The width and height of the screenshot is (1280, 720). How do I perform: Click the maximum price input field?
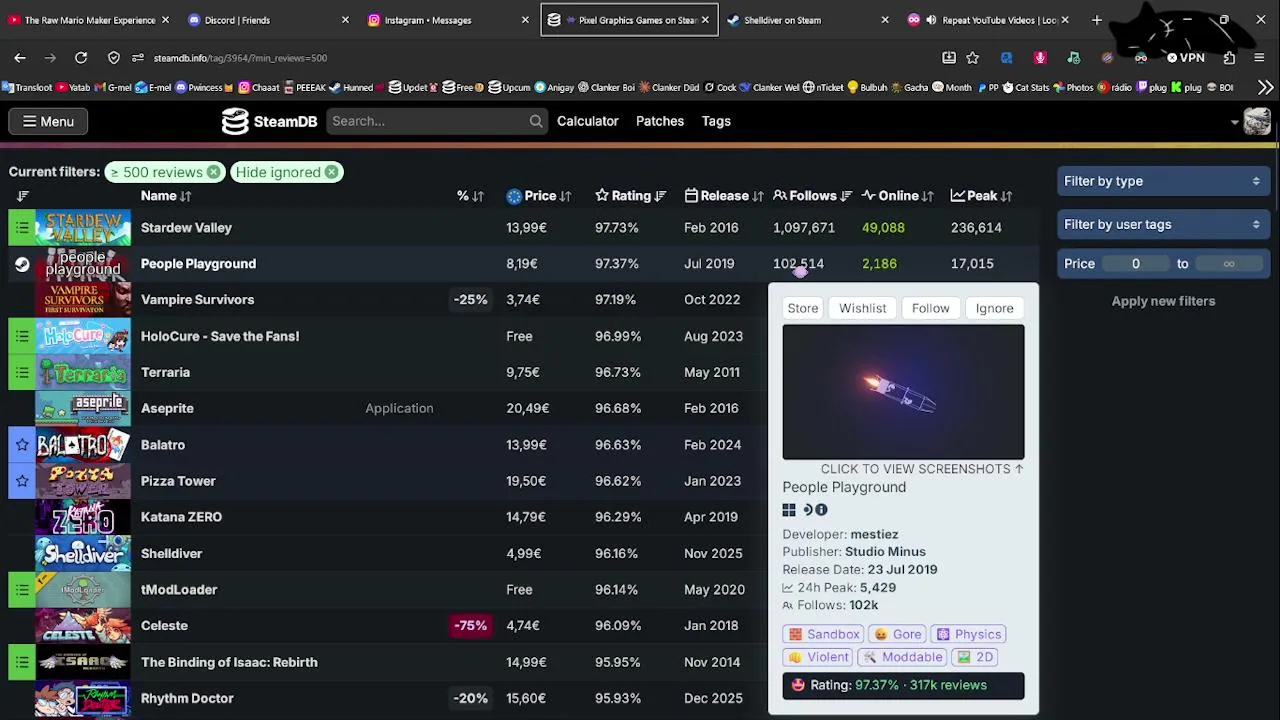point(1229,264)
